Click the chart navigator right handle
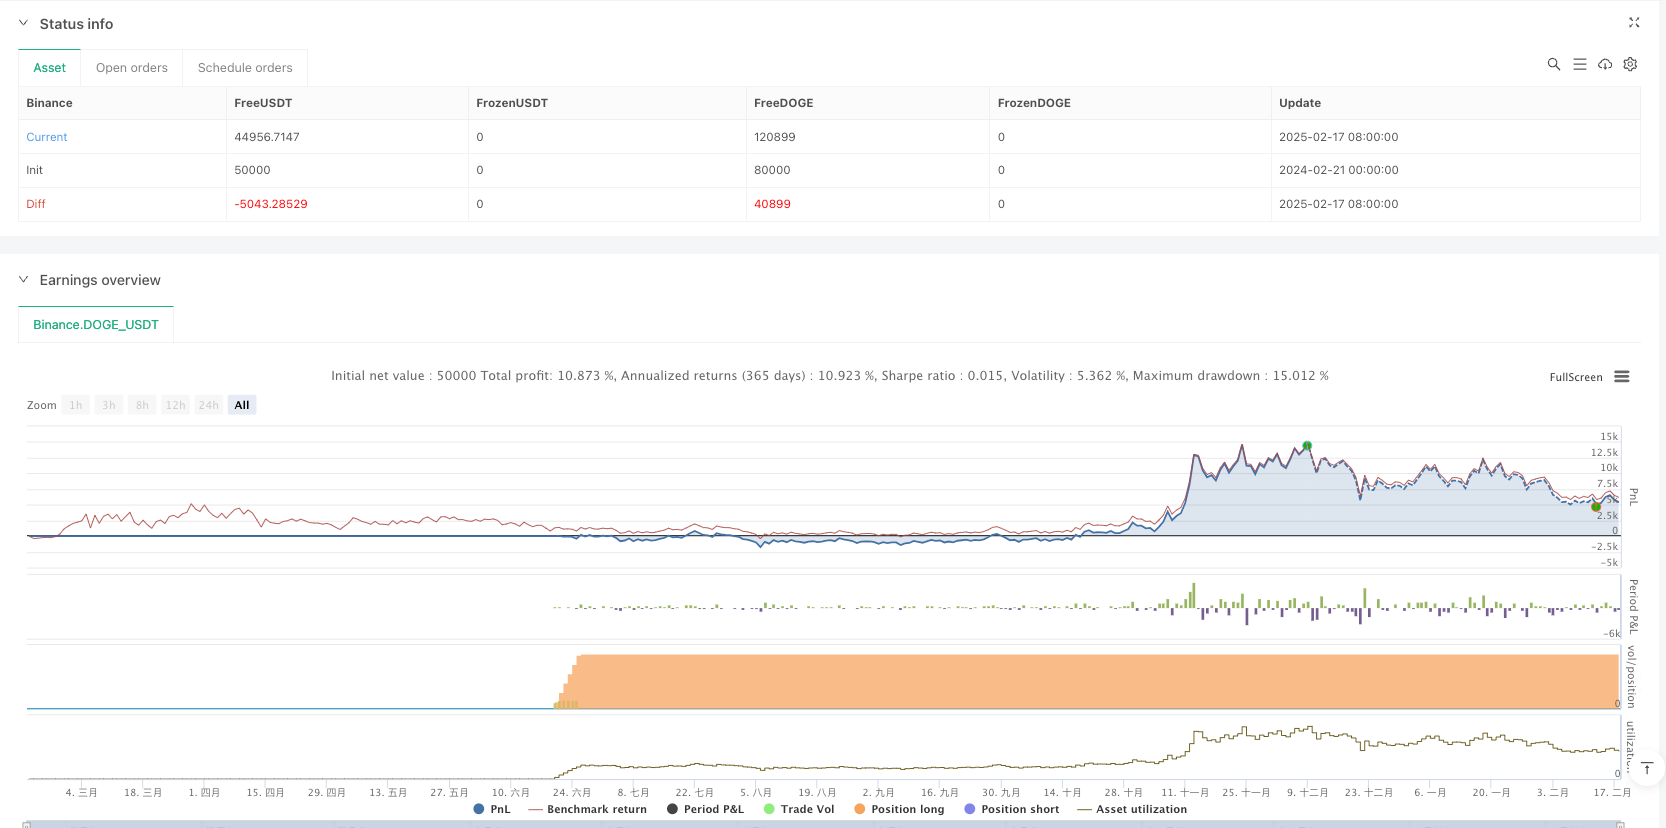Viewport: 1666px width, 828px height. point(1620,824)
